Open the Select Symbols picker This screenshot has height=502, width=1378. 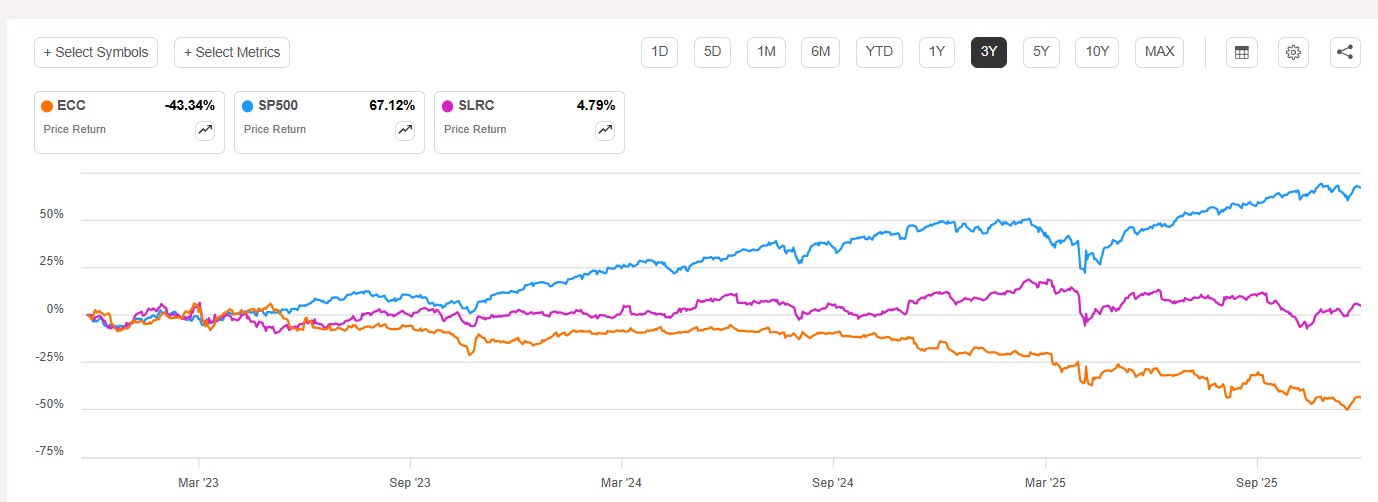click(x=96, y=53)
